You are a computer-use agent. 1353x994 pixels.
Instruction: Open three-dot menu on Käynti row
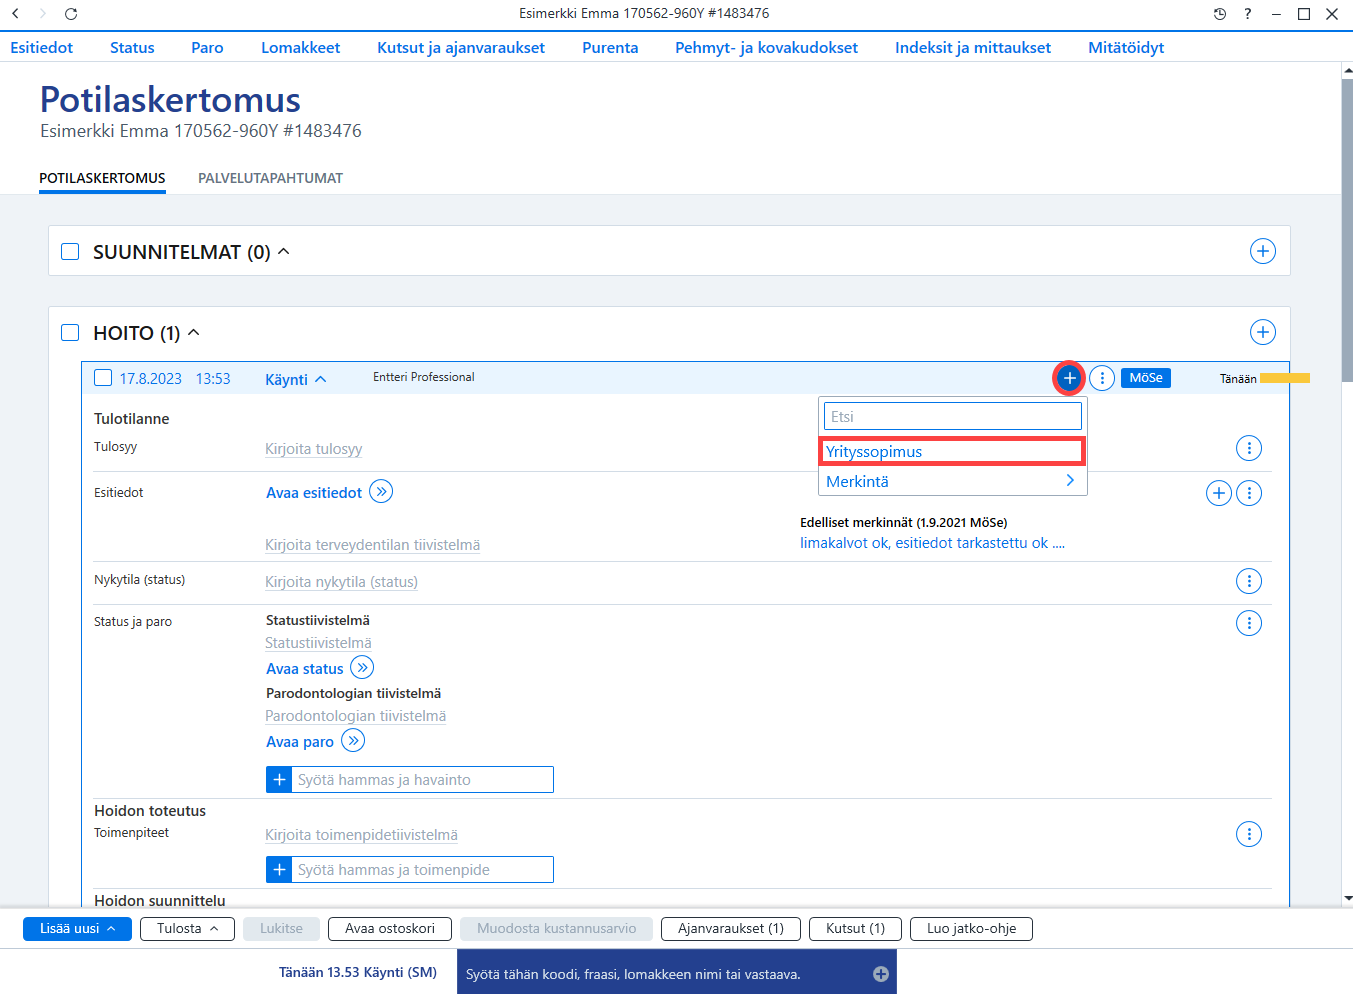(1102, 378)
